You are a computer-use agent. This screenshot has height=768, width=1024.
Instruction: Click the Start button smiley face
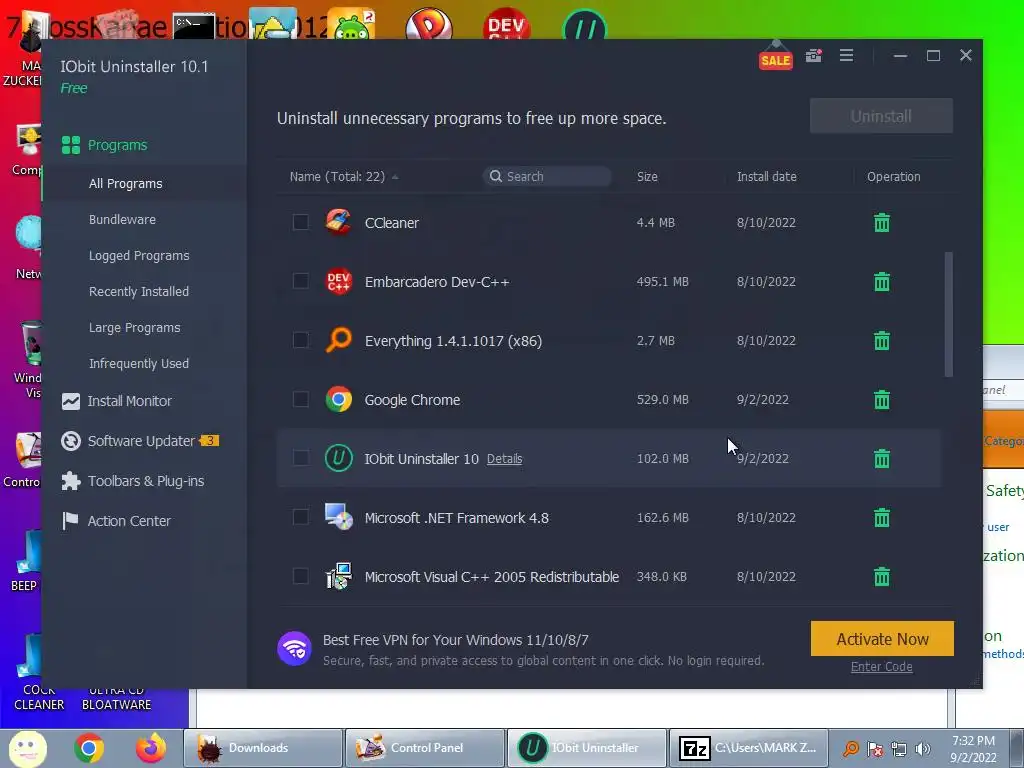coord(27,748)
